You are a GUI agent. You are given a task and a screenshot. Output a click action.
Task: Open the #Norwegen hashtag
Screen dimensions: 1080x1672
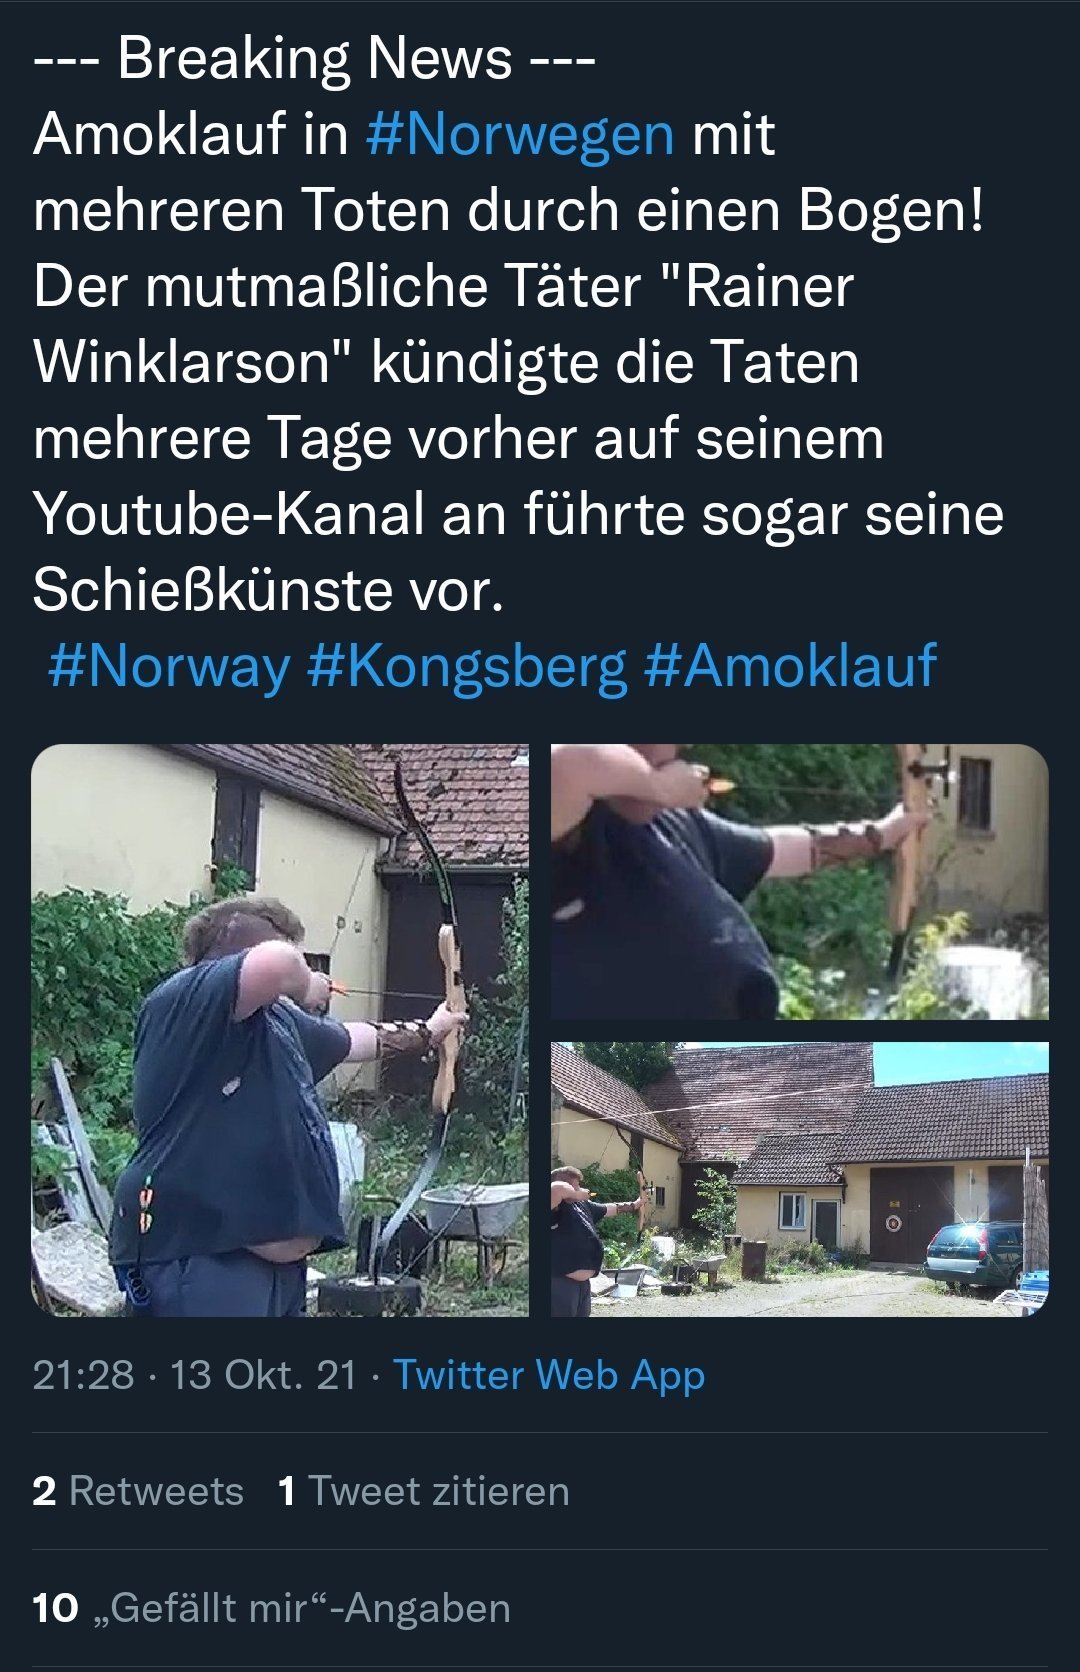coord(520,135)
